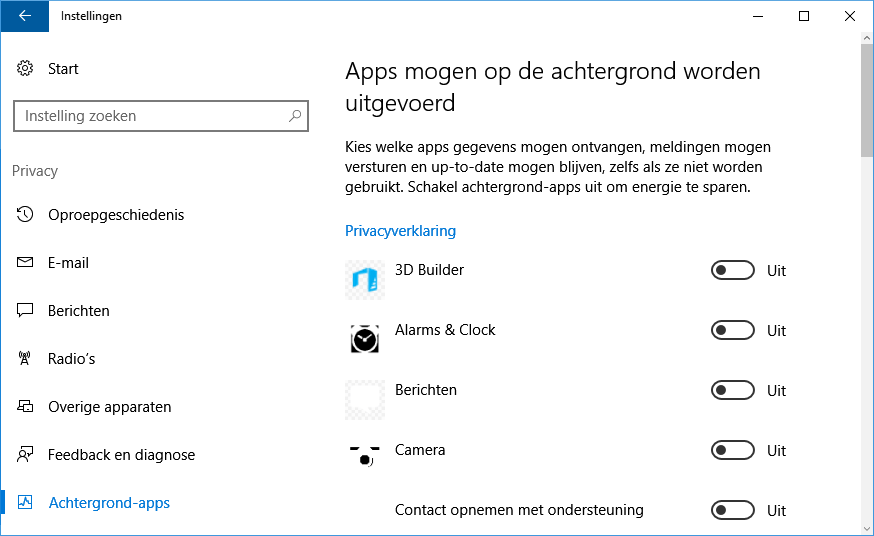Click the search magnifier icon
The height and width of the screenshot is (536, 874).
coord(295,116)
